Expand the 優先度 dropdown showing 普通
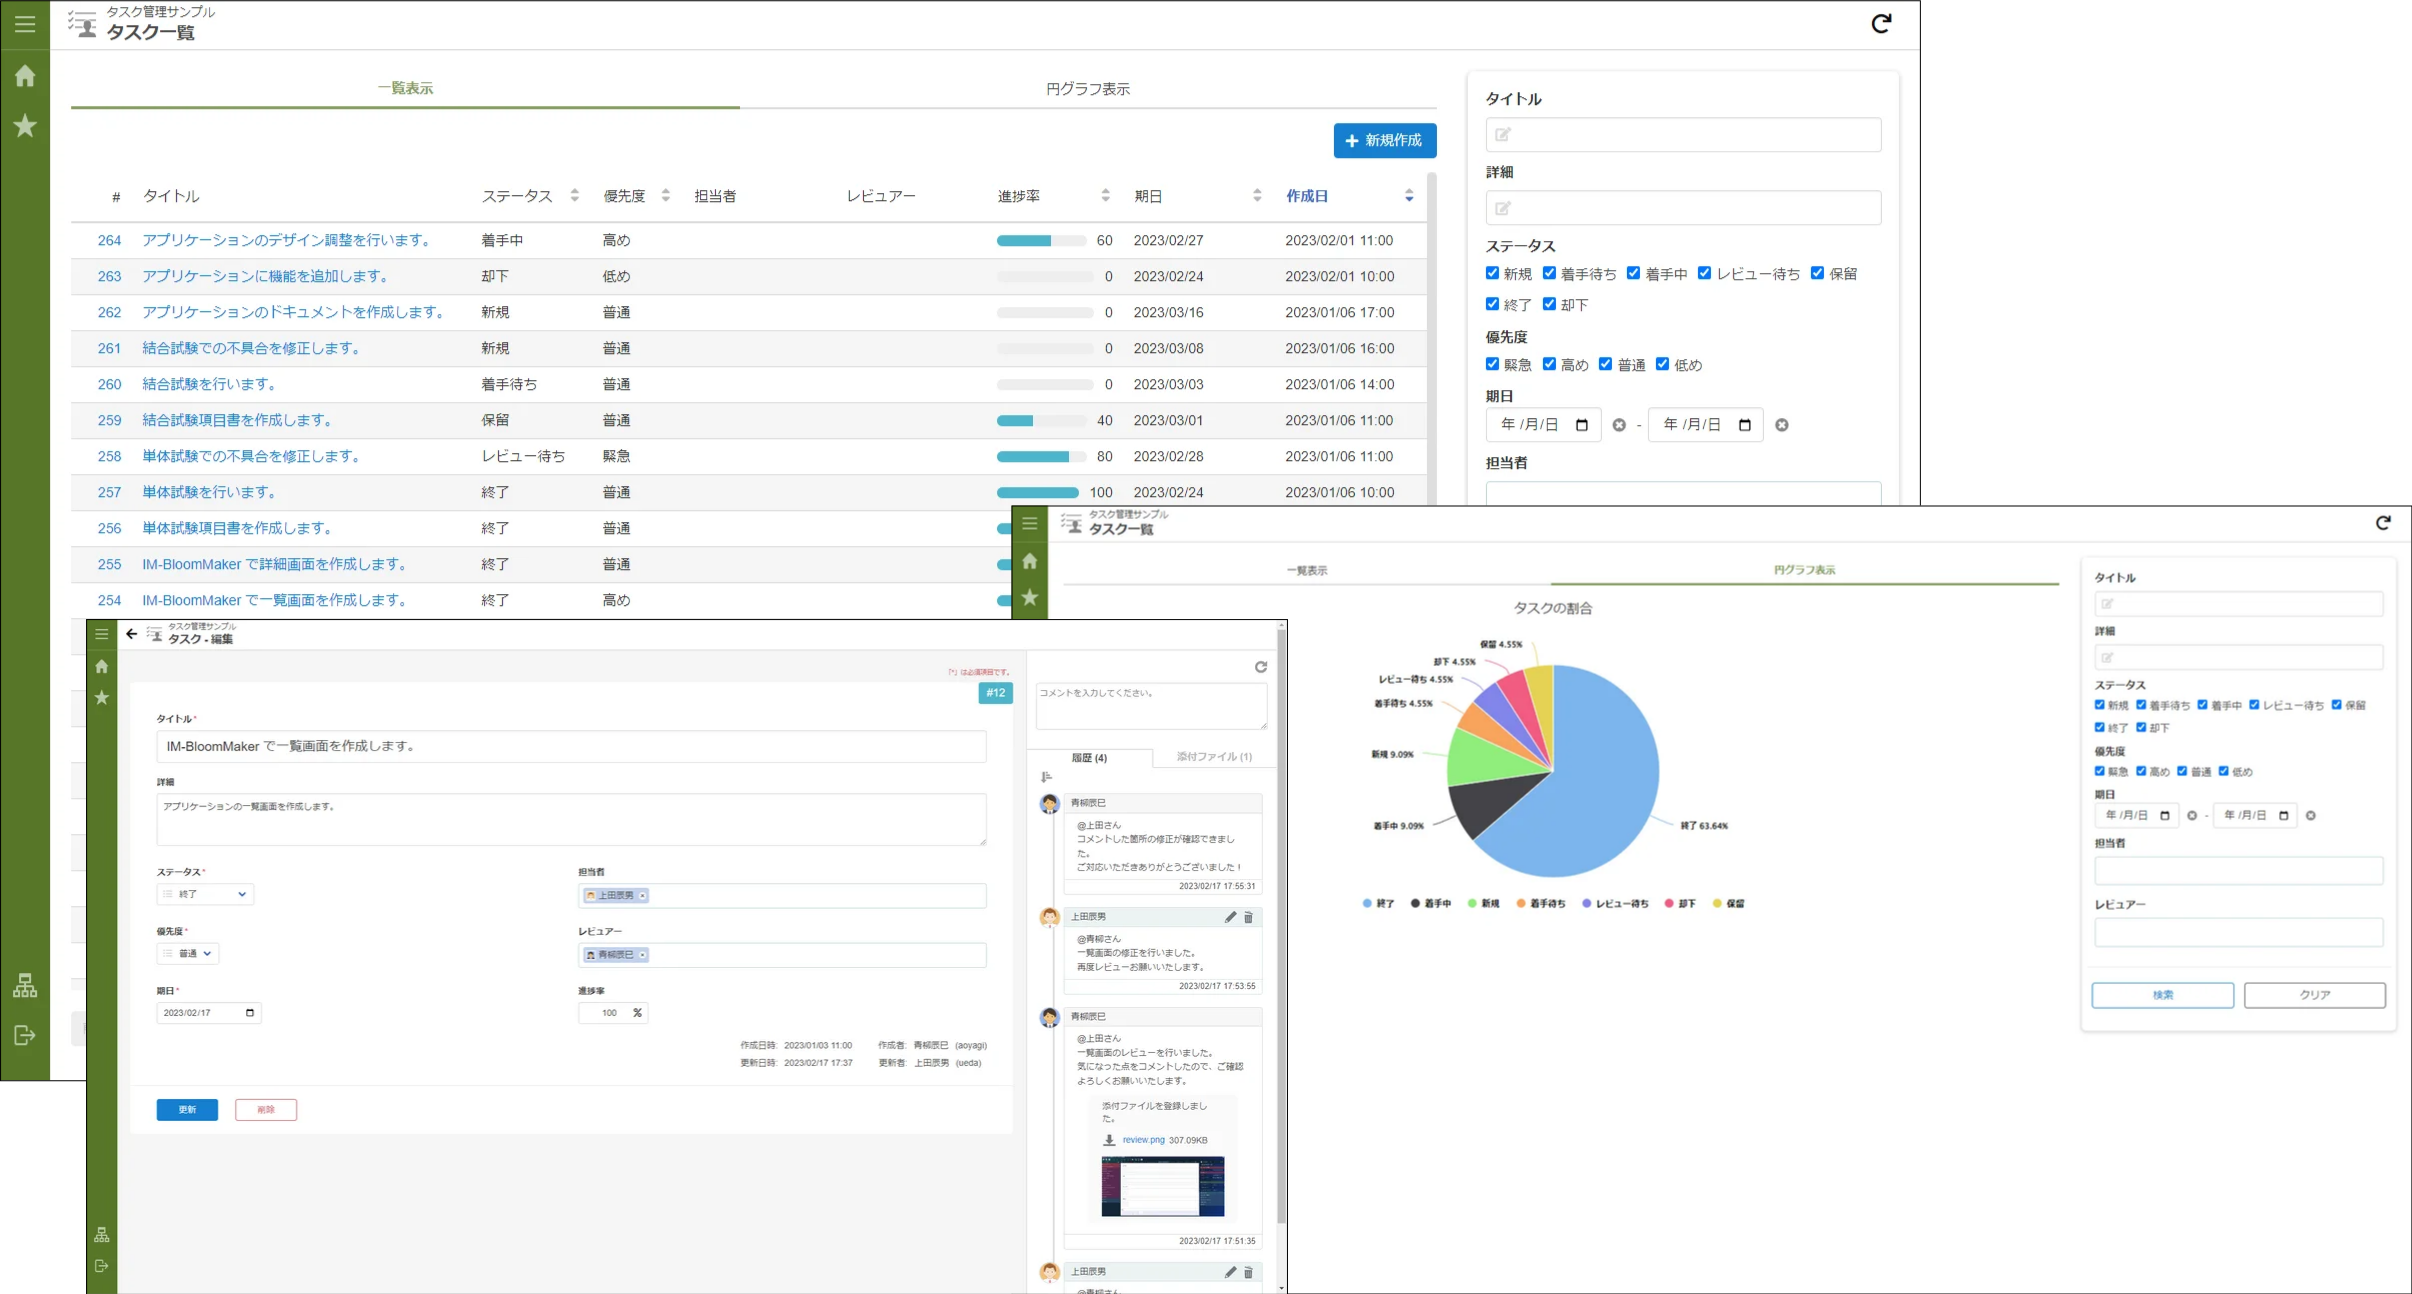The width and height of the screenshot is (2412, 1294). tap(189, 953)
